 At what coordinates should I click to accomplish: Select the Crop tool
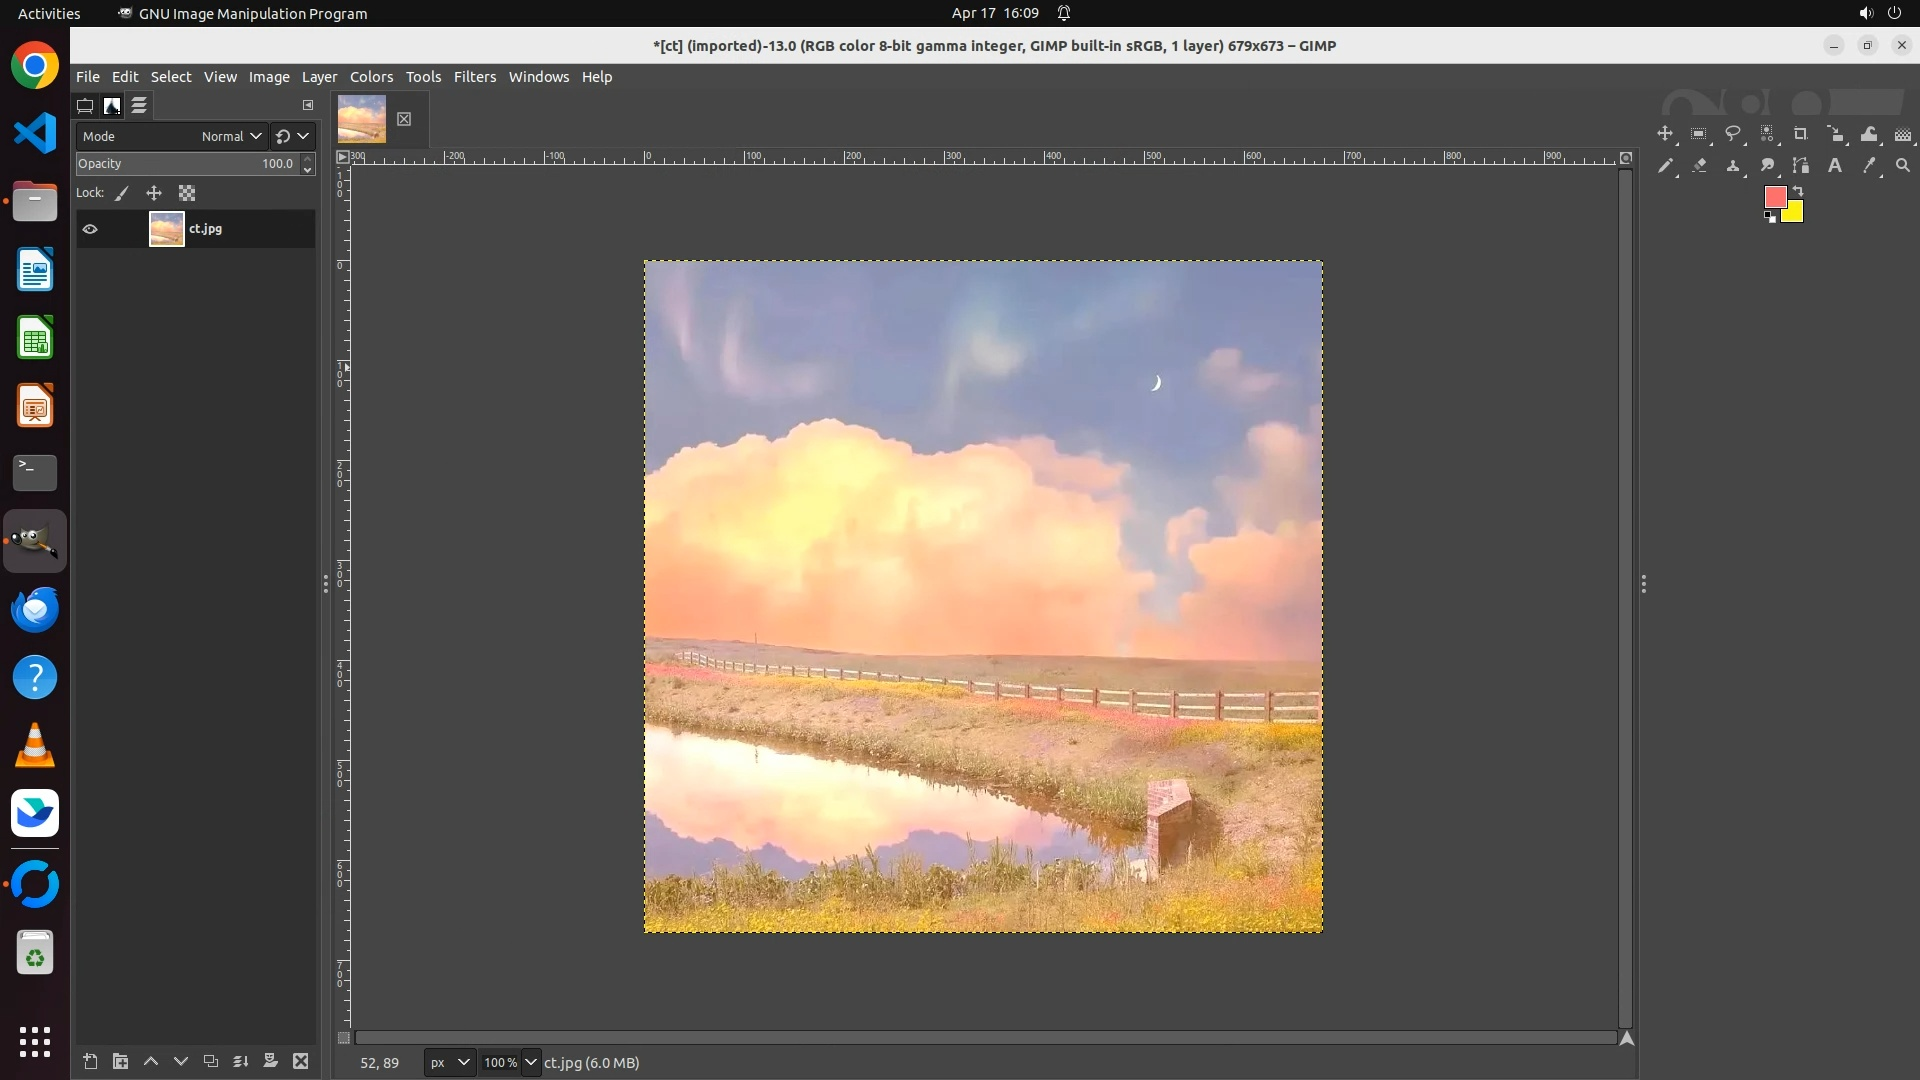(1800, 134)
